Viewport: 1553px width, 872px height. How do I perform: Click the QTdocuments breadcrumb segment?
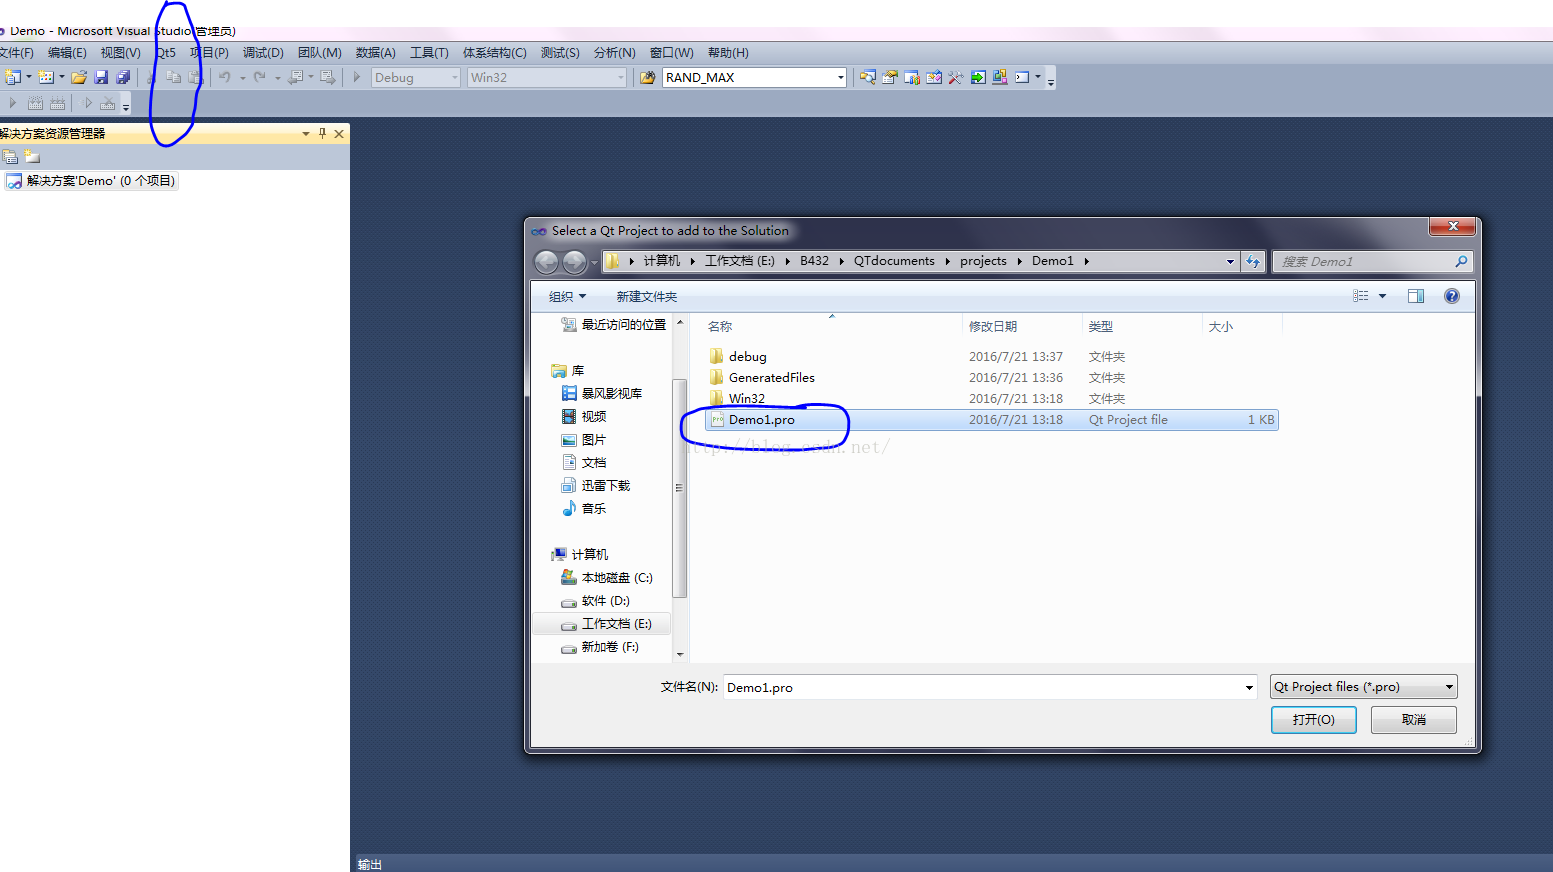click(x=894, y=261)
